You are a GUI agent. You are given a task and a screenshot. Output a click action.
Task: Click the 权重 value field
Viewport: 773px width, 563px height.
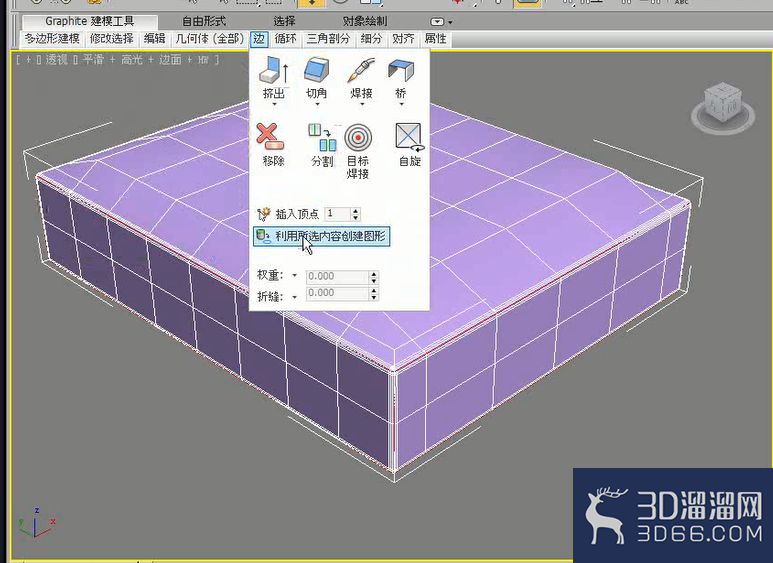(337, 276)
